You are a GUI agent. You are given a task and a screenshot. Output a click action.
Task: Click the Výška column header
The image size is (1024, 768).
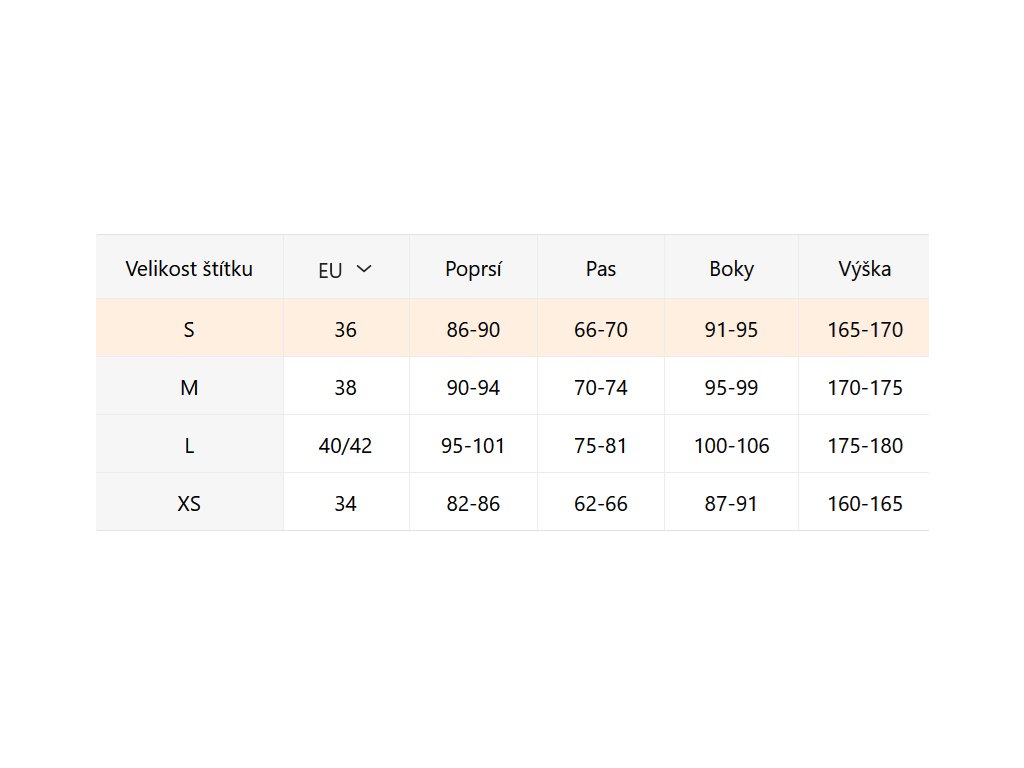click(865, 269)
